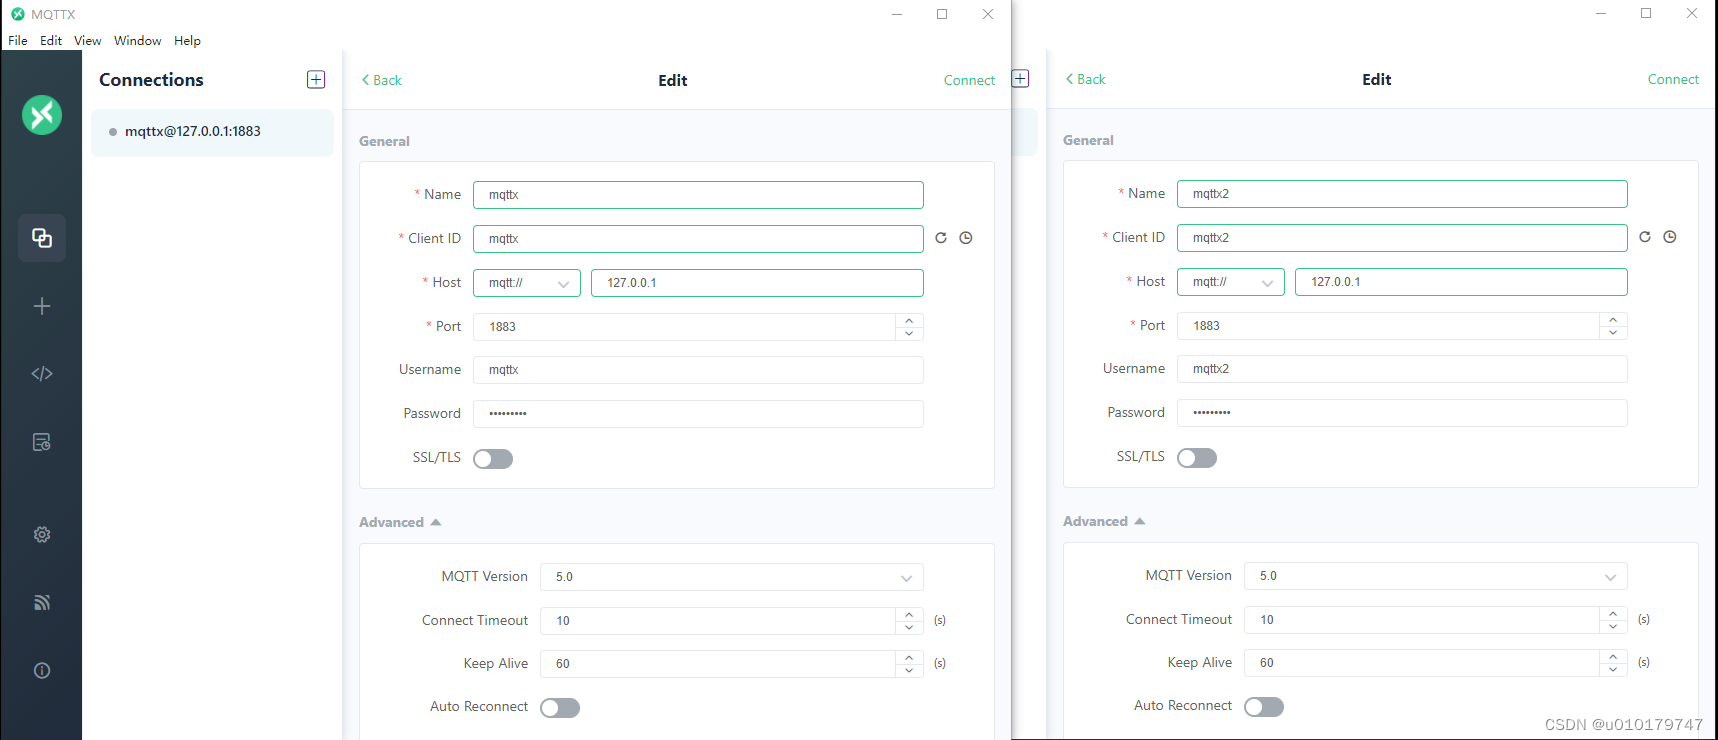Image resolution: width=1718 pixels, height=740 pixels.
Task: Increase Port value in the left window
Action: coord(909,320)
